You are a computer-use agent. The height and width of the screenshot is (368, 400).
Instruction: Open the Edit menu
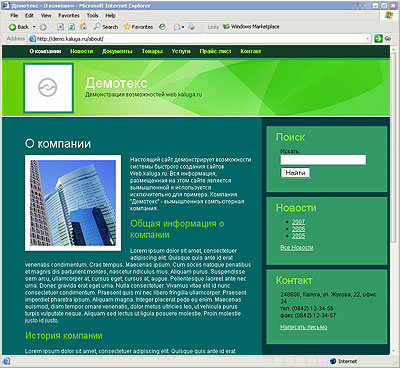tap(29, 15)
